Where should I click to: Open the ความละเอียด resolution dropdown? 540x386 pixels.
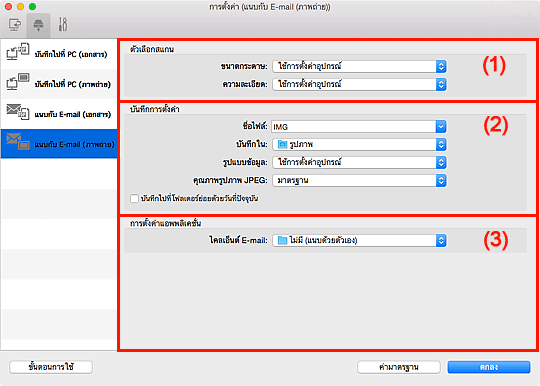click(x=359, y=84)
